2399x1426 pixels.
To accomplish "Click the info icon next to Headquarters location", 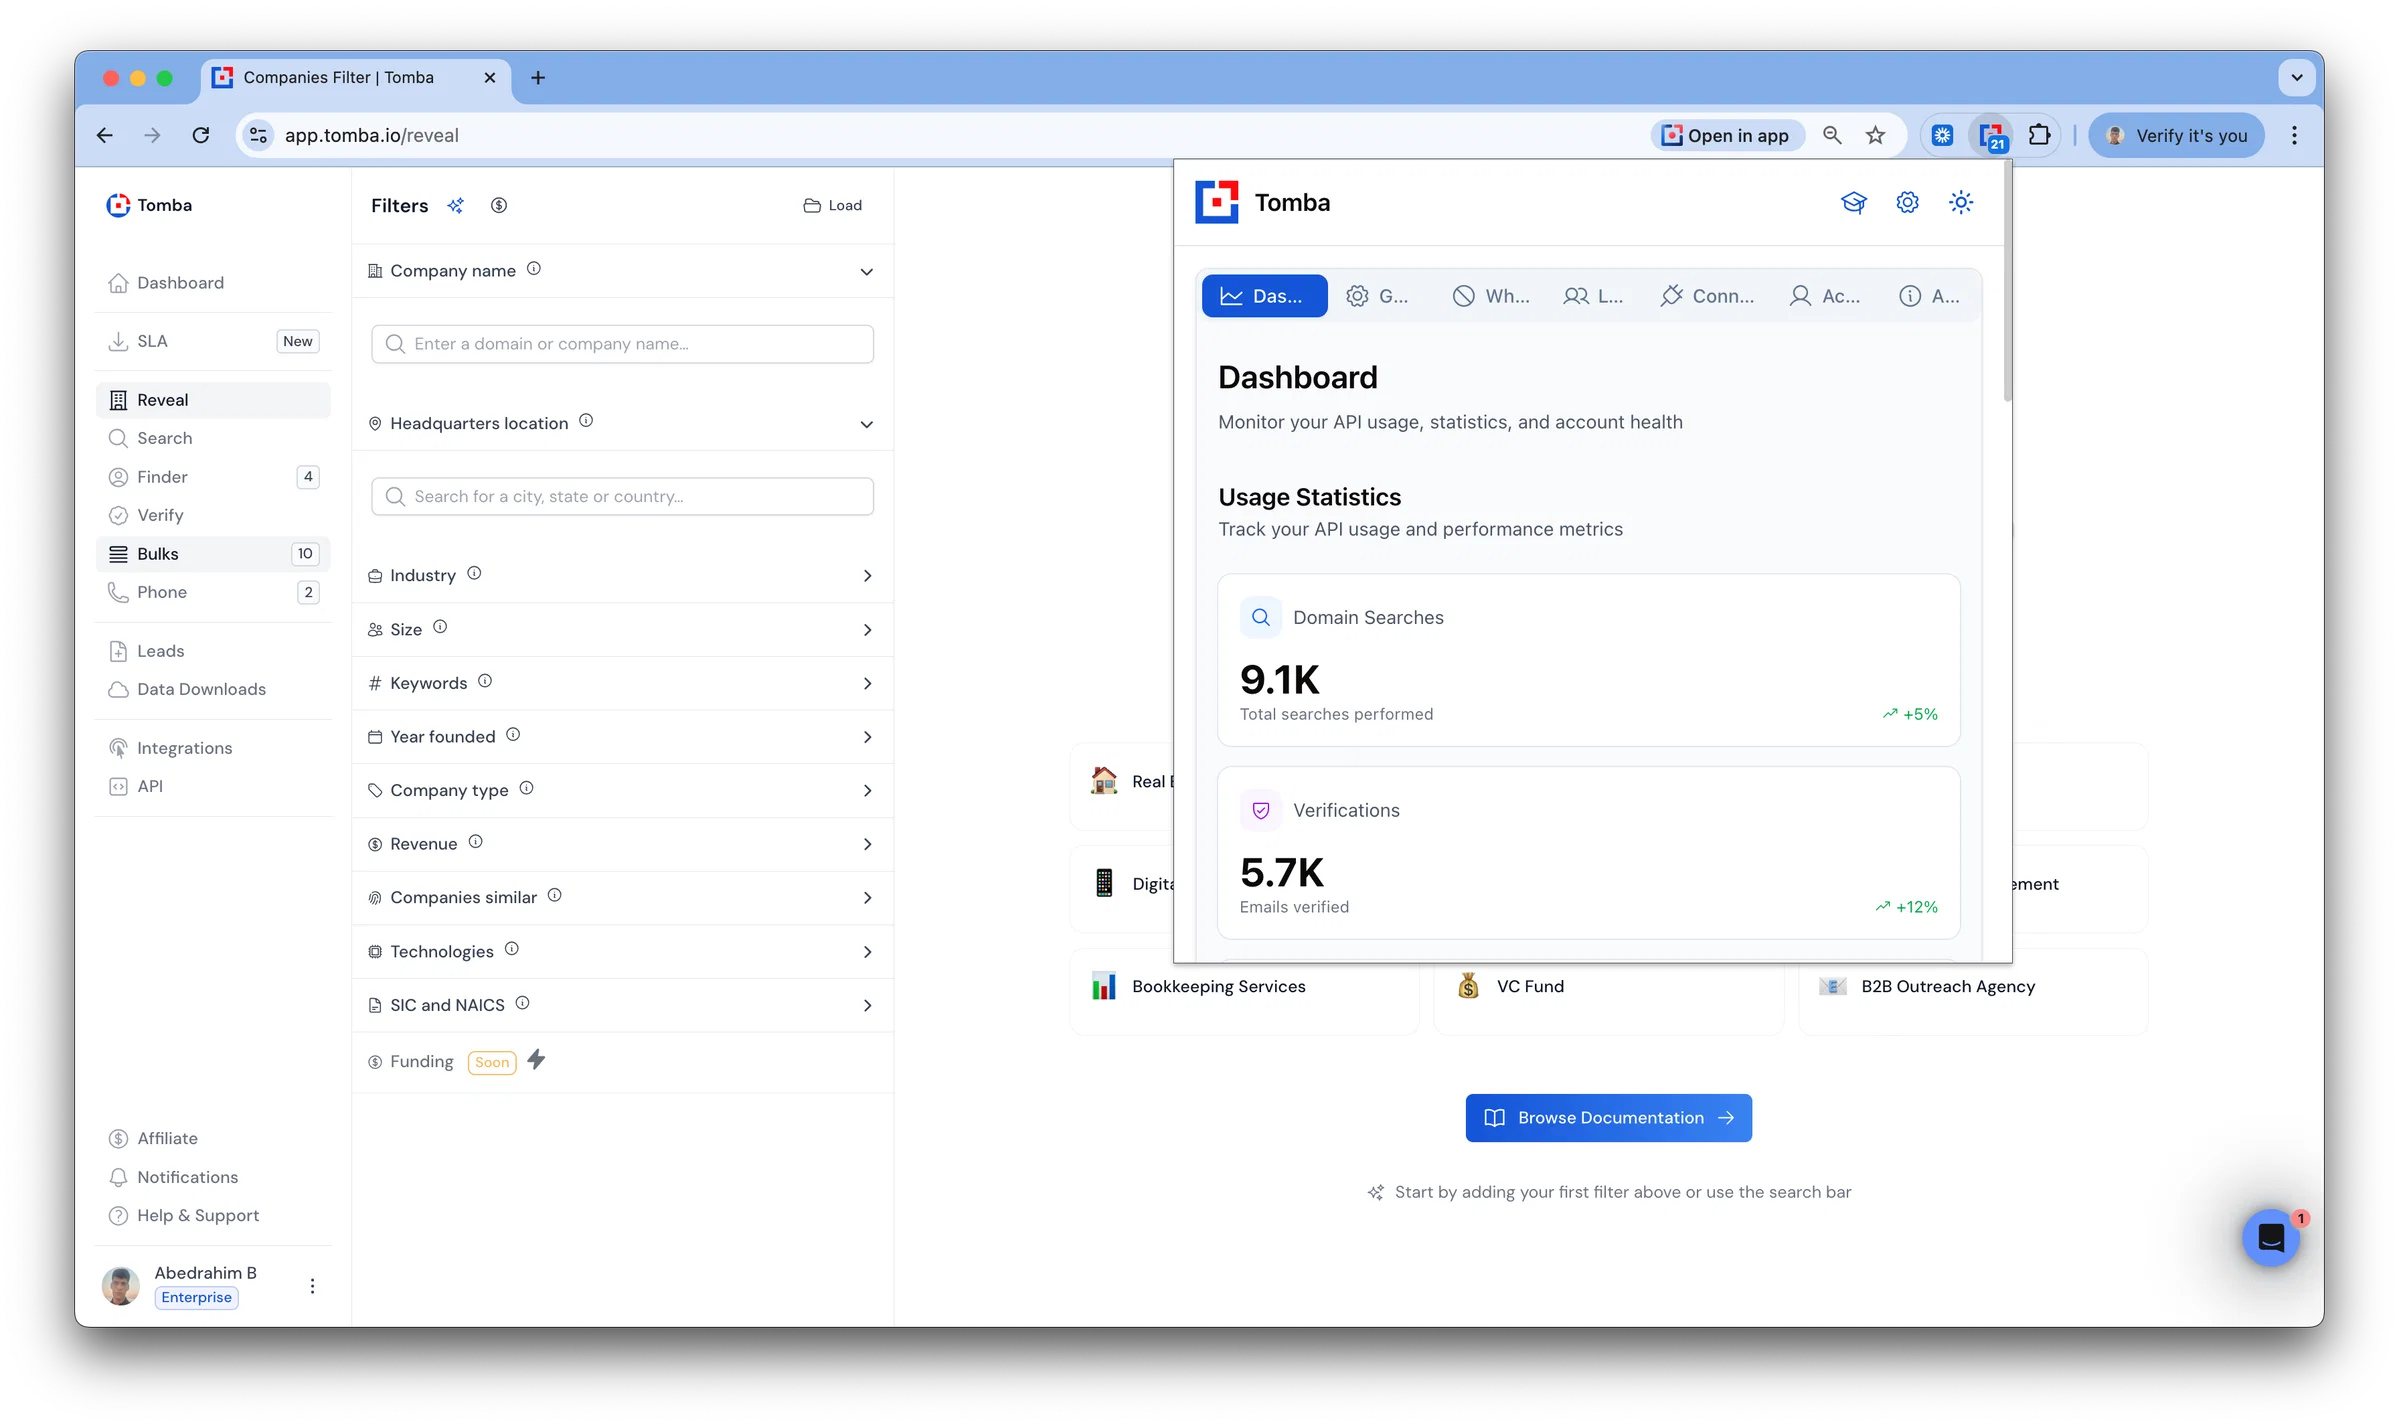I will pyautogui.click(x=586, y=421).
